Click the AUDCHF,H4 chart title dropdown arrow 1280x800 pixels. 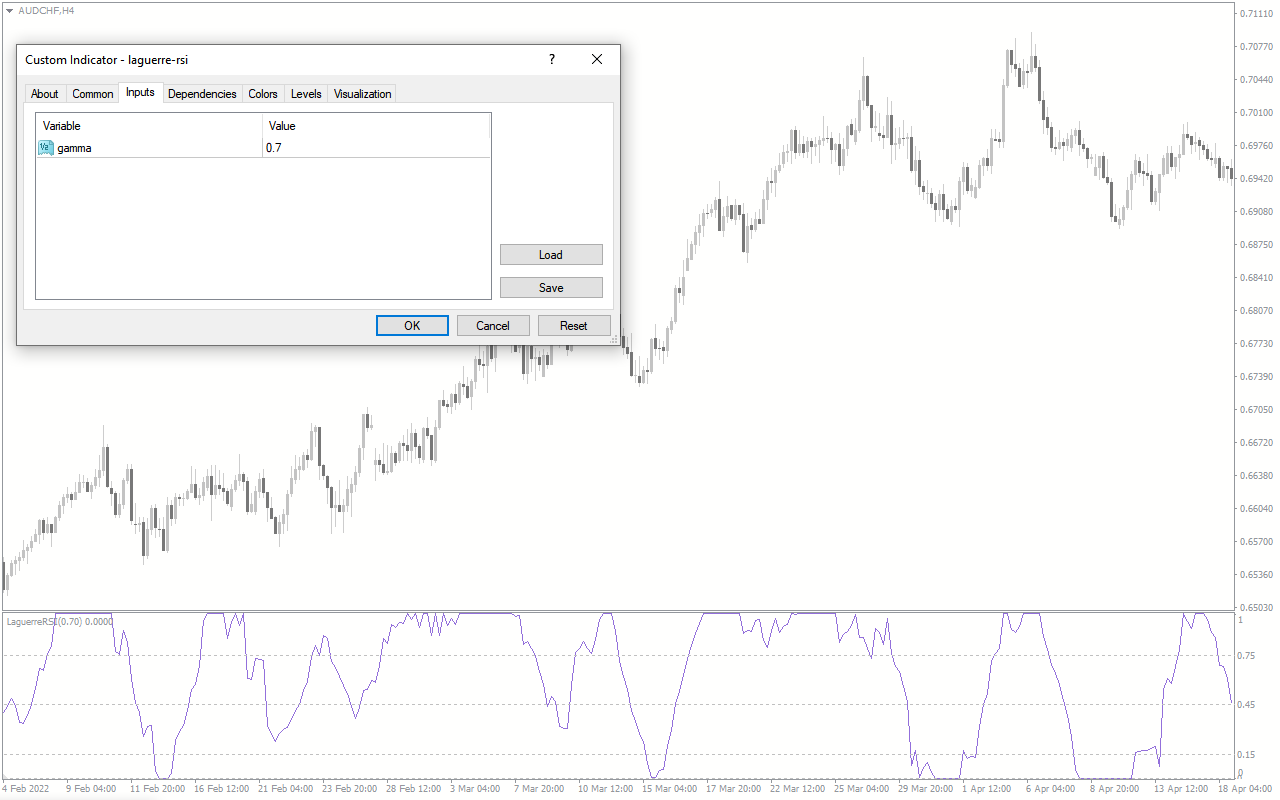[10, 10]
